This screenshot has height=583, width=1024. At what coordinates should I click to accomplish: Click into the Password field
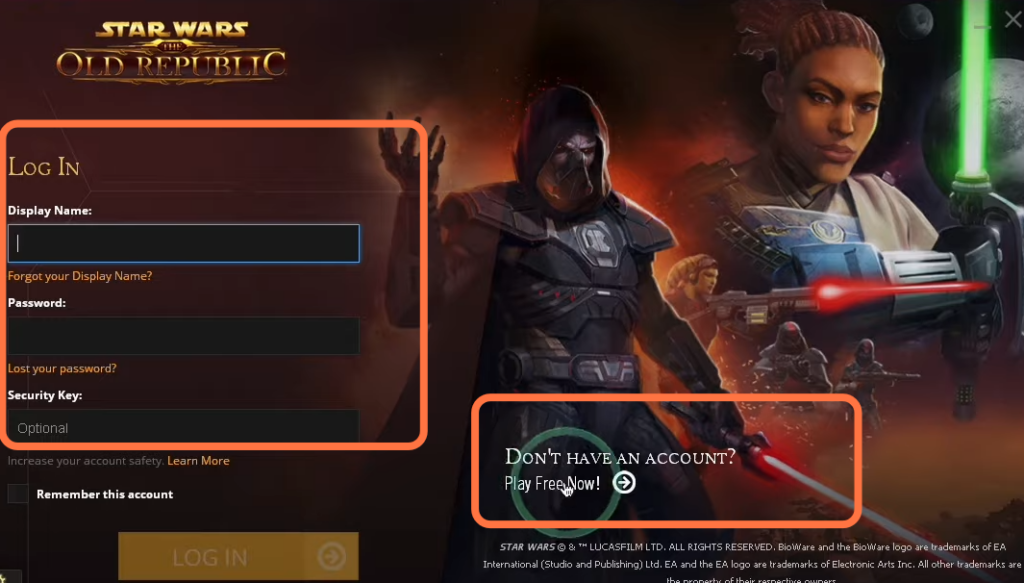pos(184,336)
